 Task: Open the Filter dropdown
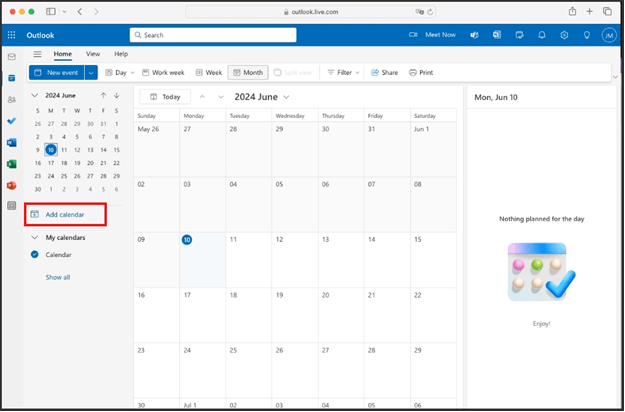point(343,73)
